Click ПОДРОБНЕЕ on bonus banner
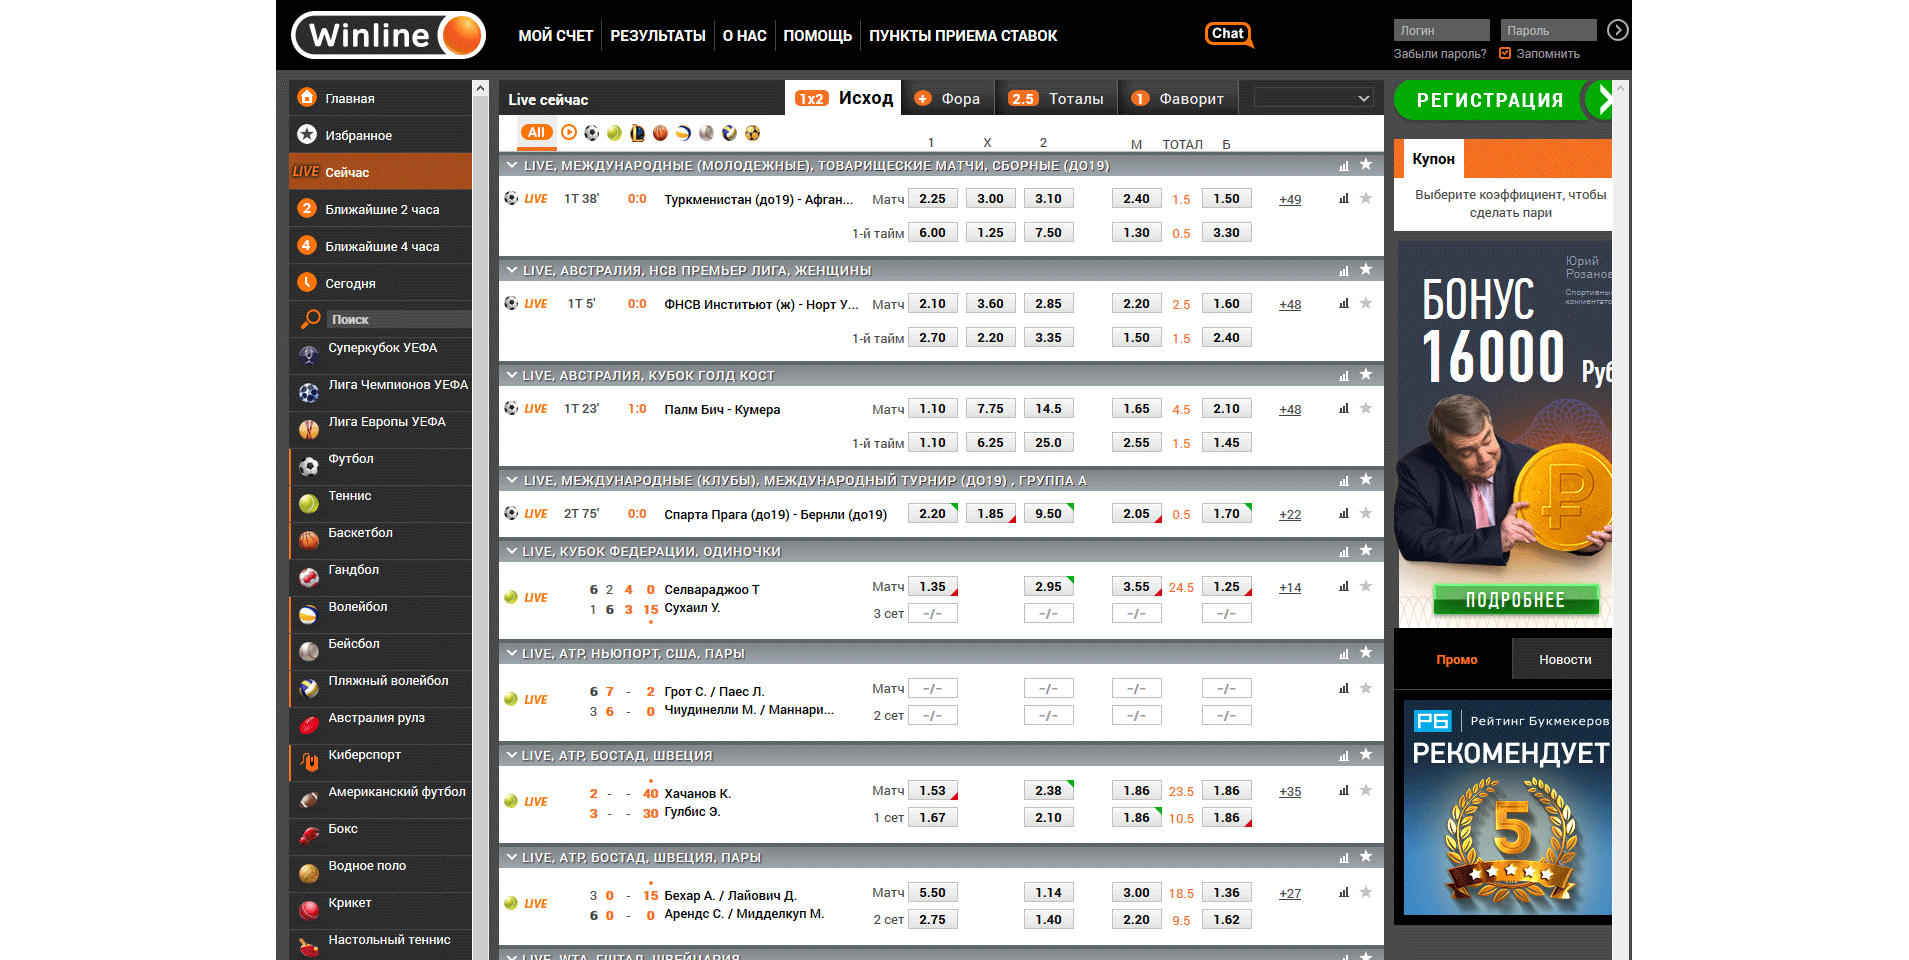The height and width of the screenshot is (960, 1909). pyautogui.click(x=1515, y=600)
